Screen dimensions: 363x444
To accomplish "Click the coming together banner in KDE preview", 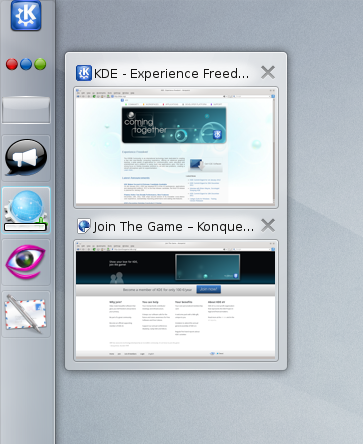I will click(174, 125).
